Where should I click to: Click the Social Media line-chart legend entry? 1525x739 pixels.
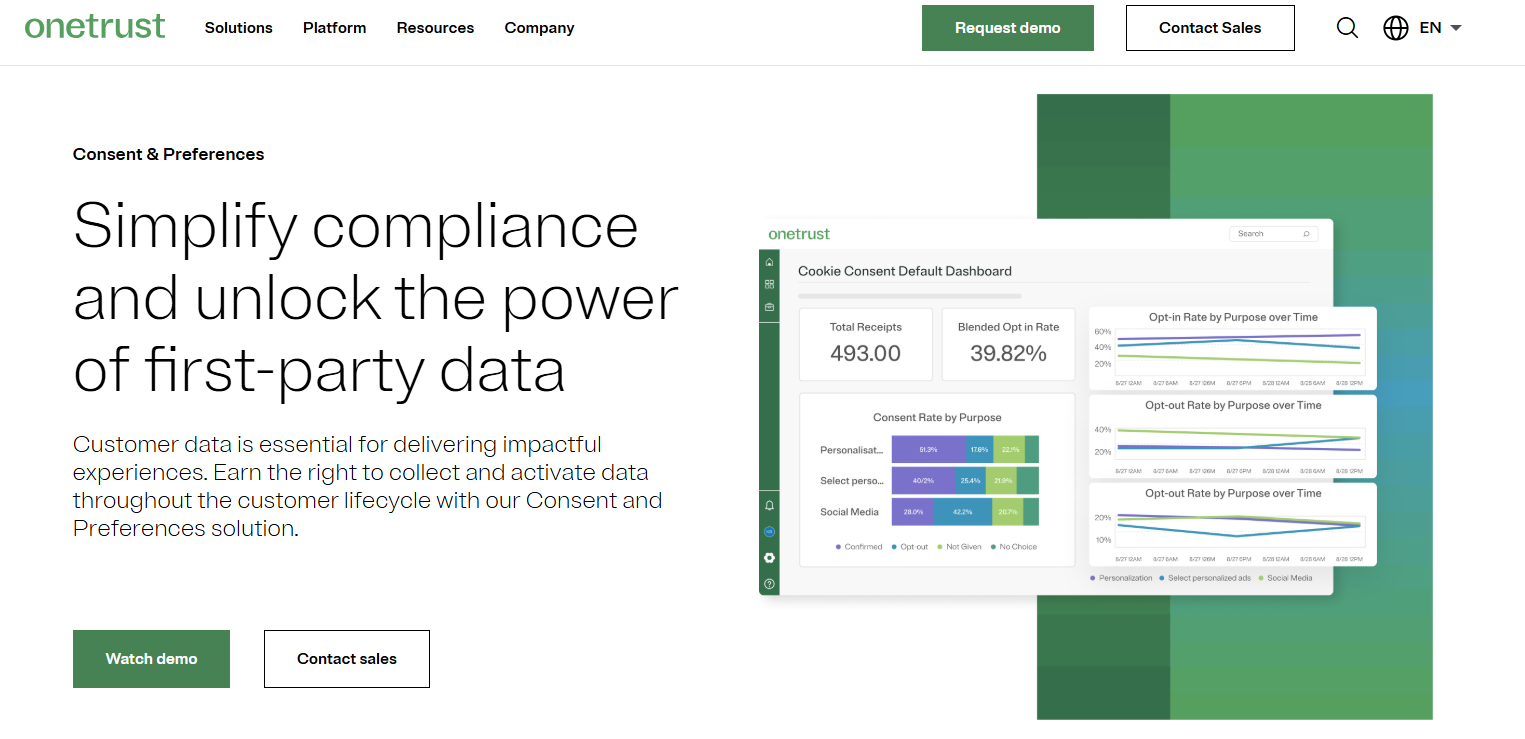pyautogui.click(x=1285, y=578)
